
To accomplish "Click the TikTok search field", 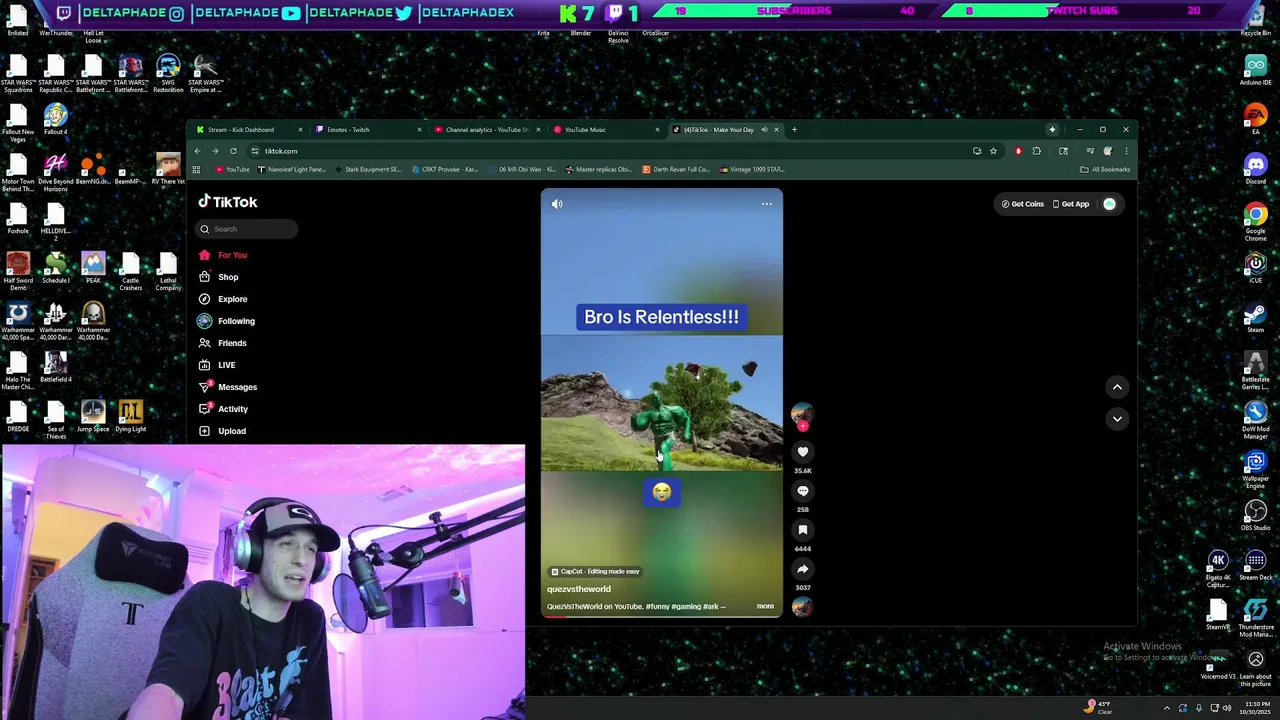I will [x=247, y=229].
